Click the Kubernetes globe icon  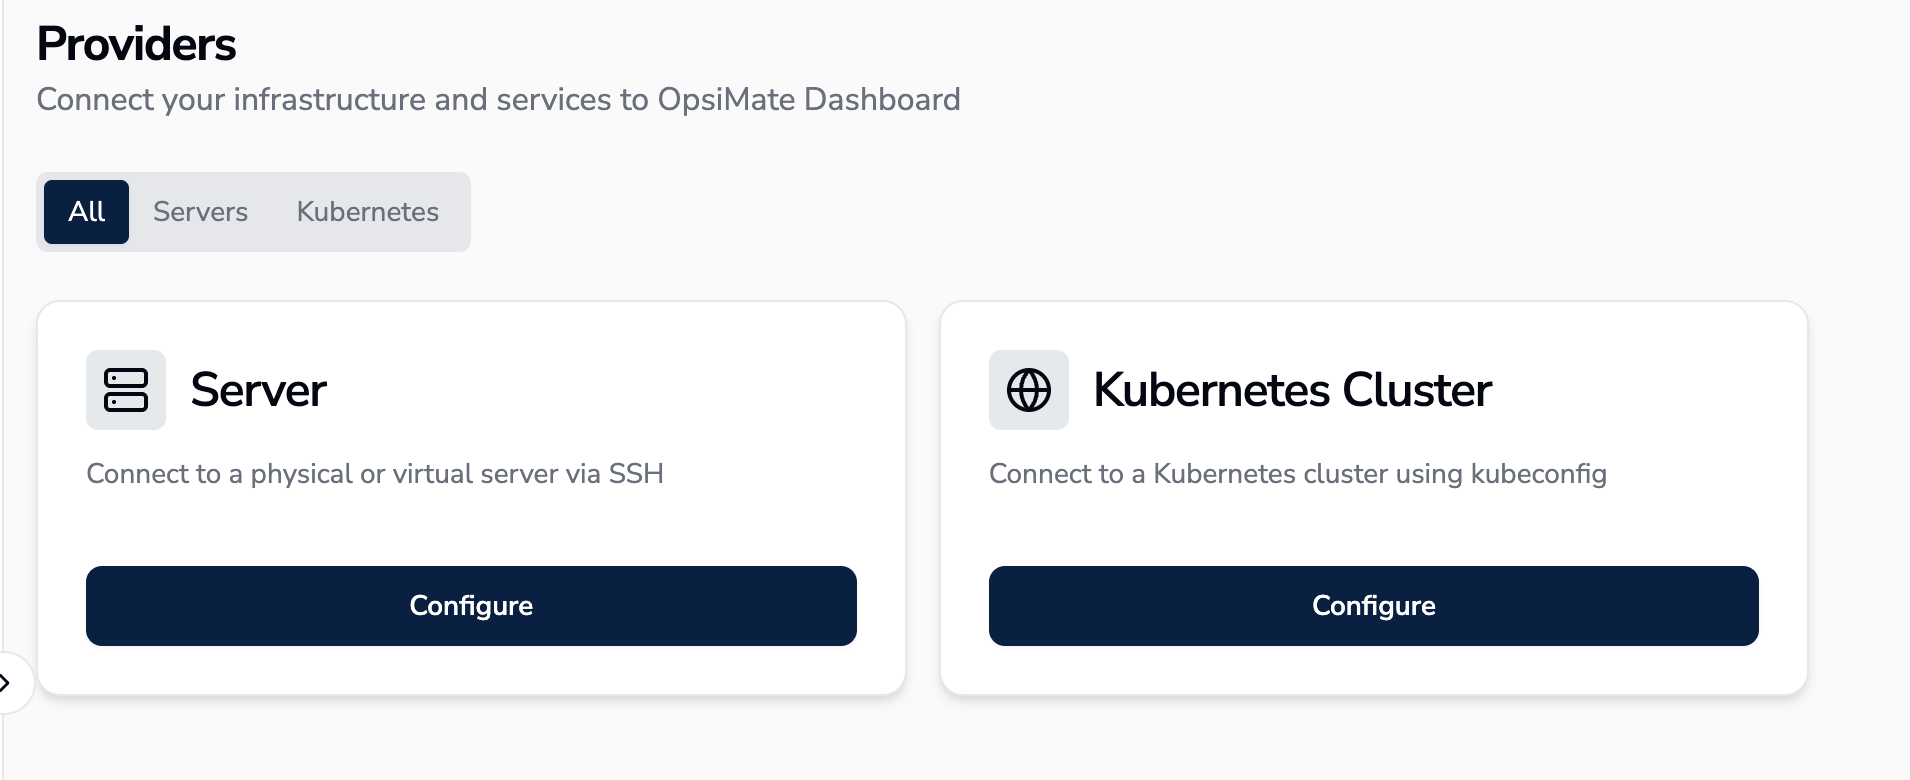click(1028, 390)
